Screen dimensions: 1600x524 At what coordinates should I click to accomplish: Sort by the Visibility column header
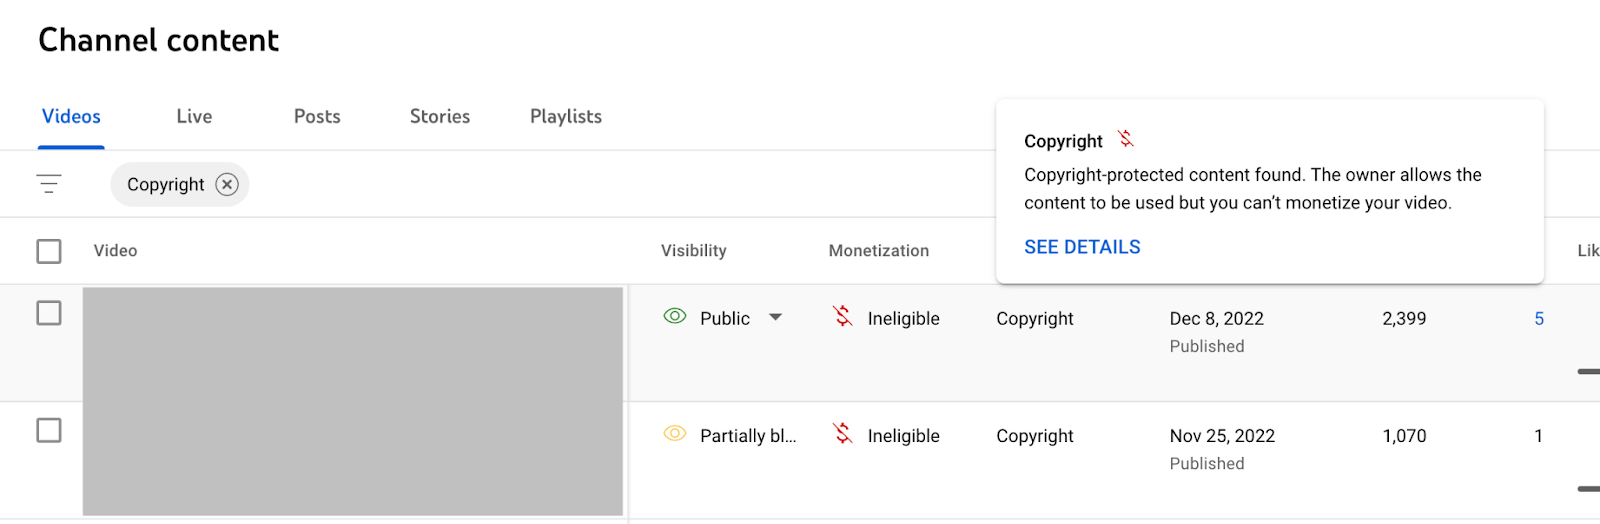click(694, 251)
